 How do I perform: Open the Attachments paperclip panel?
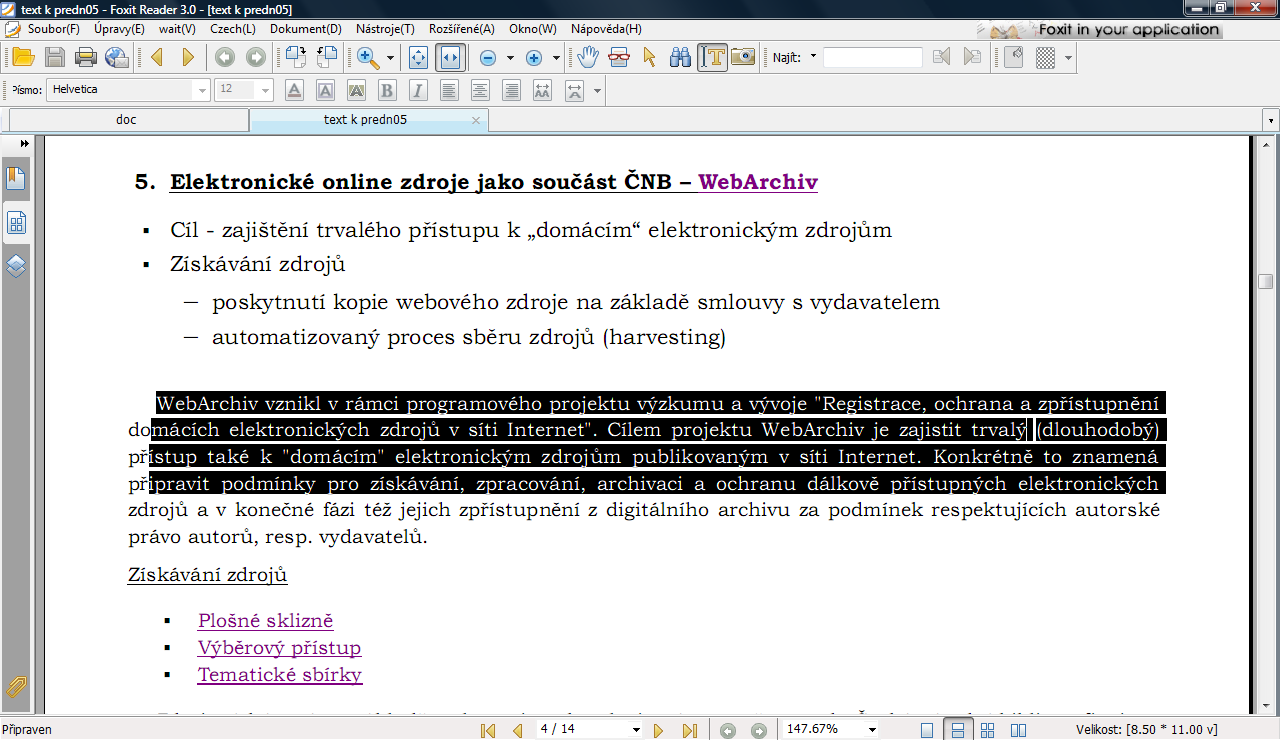[16, 686]
